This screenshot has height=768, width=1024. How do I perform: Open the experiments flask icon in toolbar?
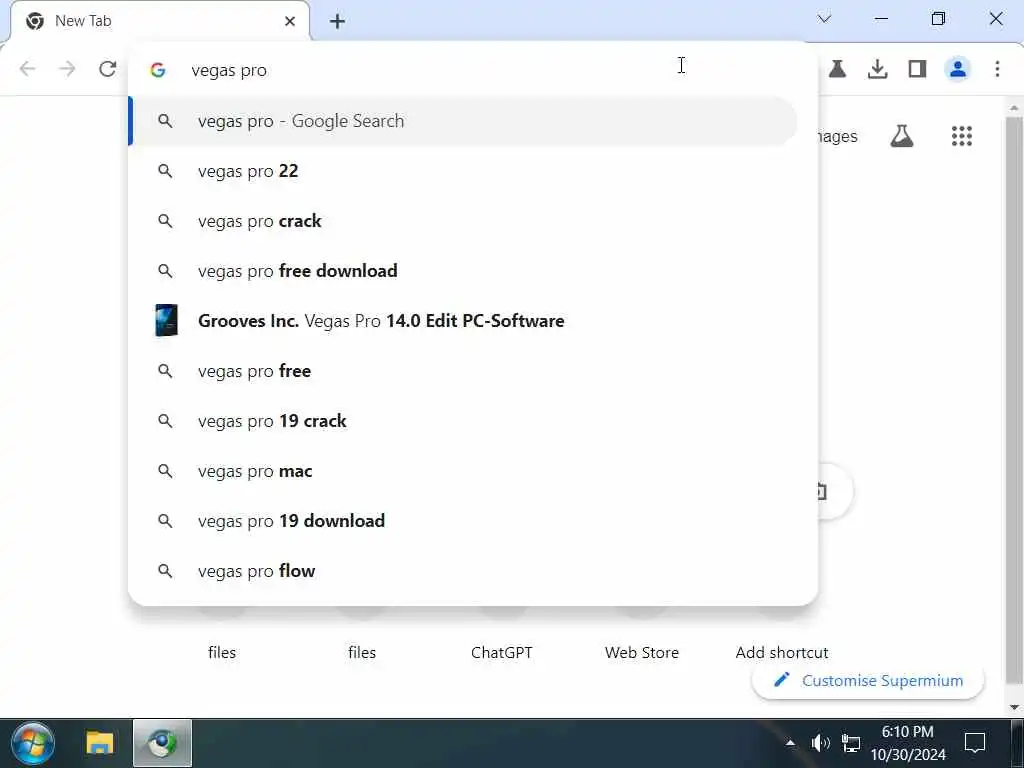(837, 69)
